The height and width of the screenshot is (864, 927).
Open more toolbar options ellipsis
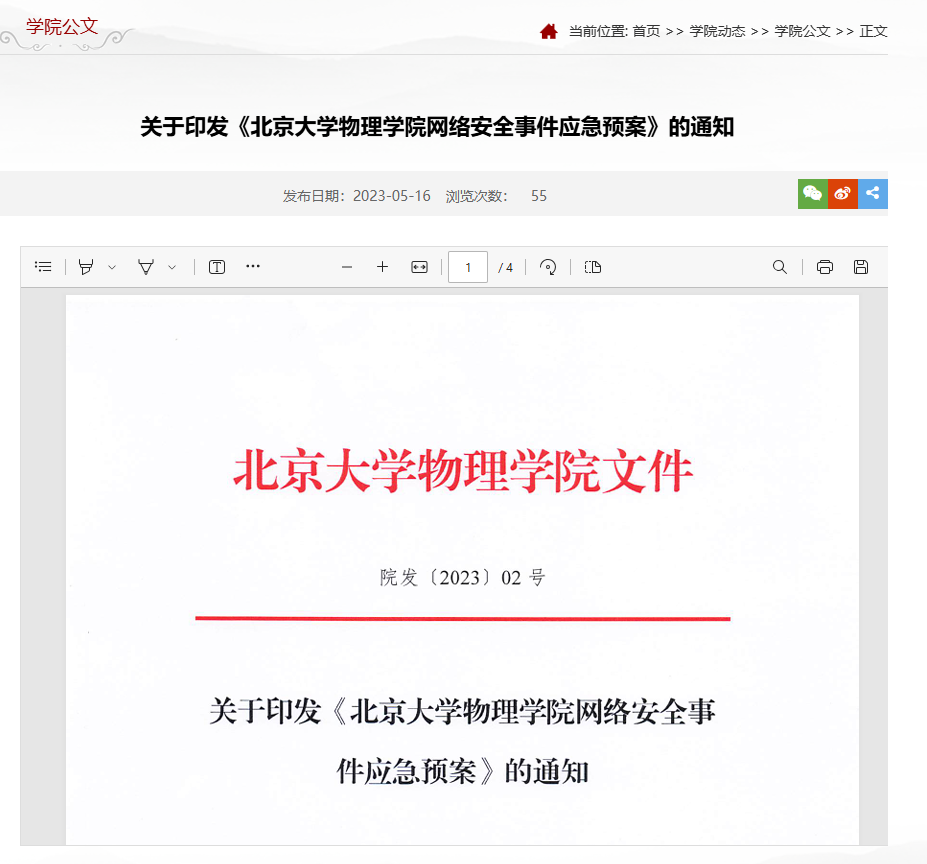tap(253, 267)
